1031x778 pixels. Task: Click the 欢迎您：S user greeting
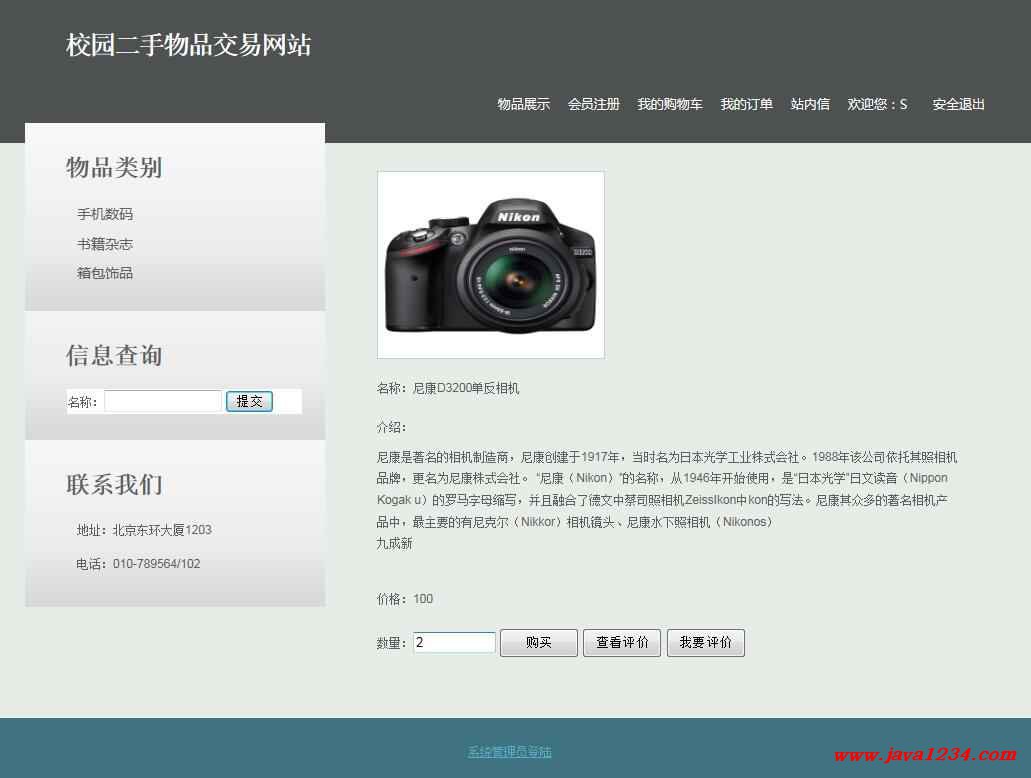[877, 104]
